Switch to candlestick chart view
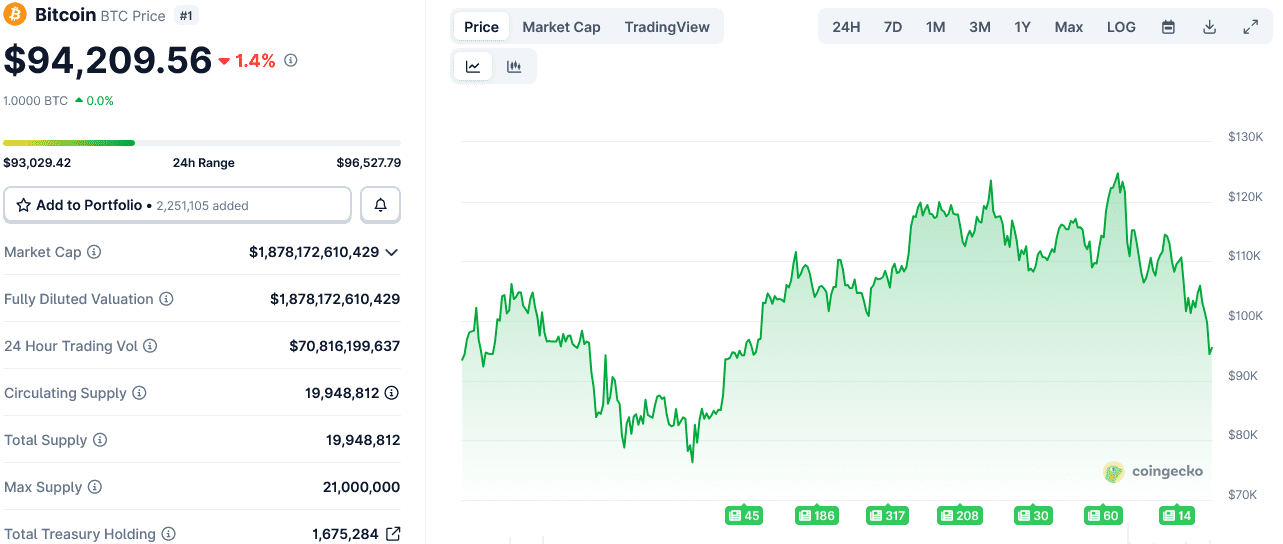1283x544 pixels. pyautogui.click(x=514, y=67)
